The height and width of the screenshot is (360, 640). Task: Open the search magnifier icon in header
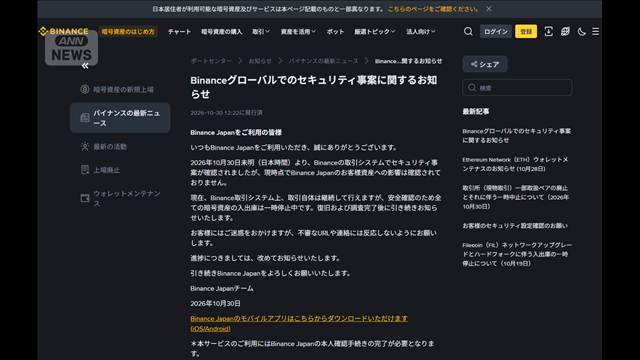tap(468, 31)
